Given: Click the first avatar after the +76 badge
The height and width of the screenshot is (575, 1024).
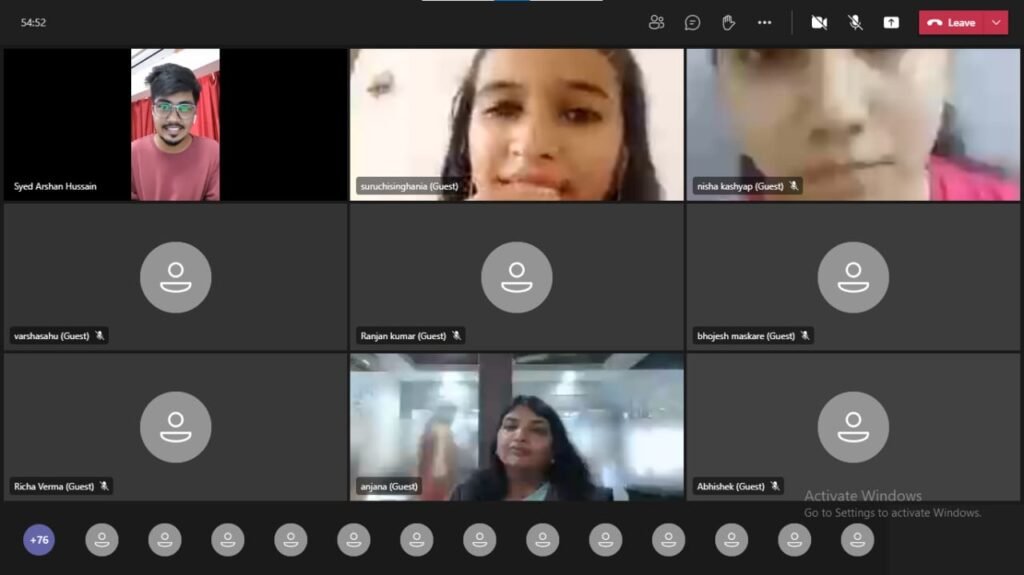Looking at the screenshot, I should [102, 540].
